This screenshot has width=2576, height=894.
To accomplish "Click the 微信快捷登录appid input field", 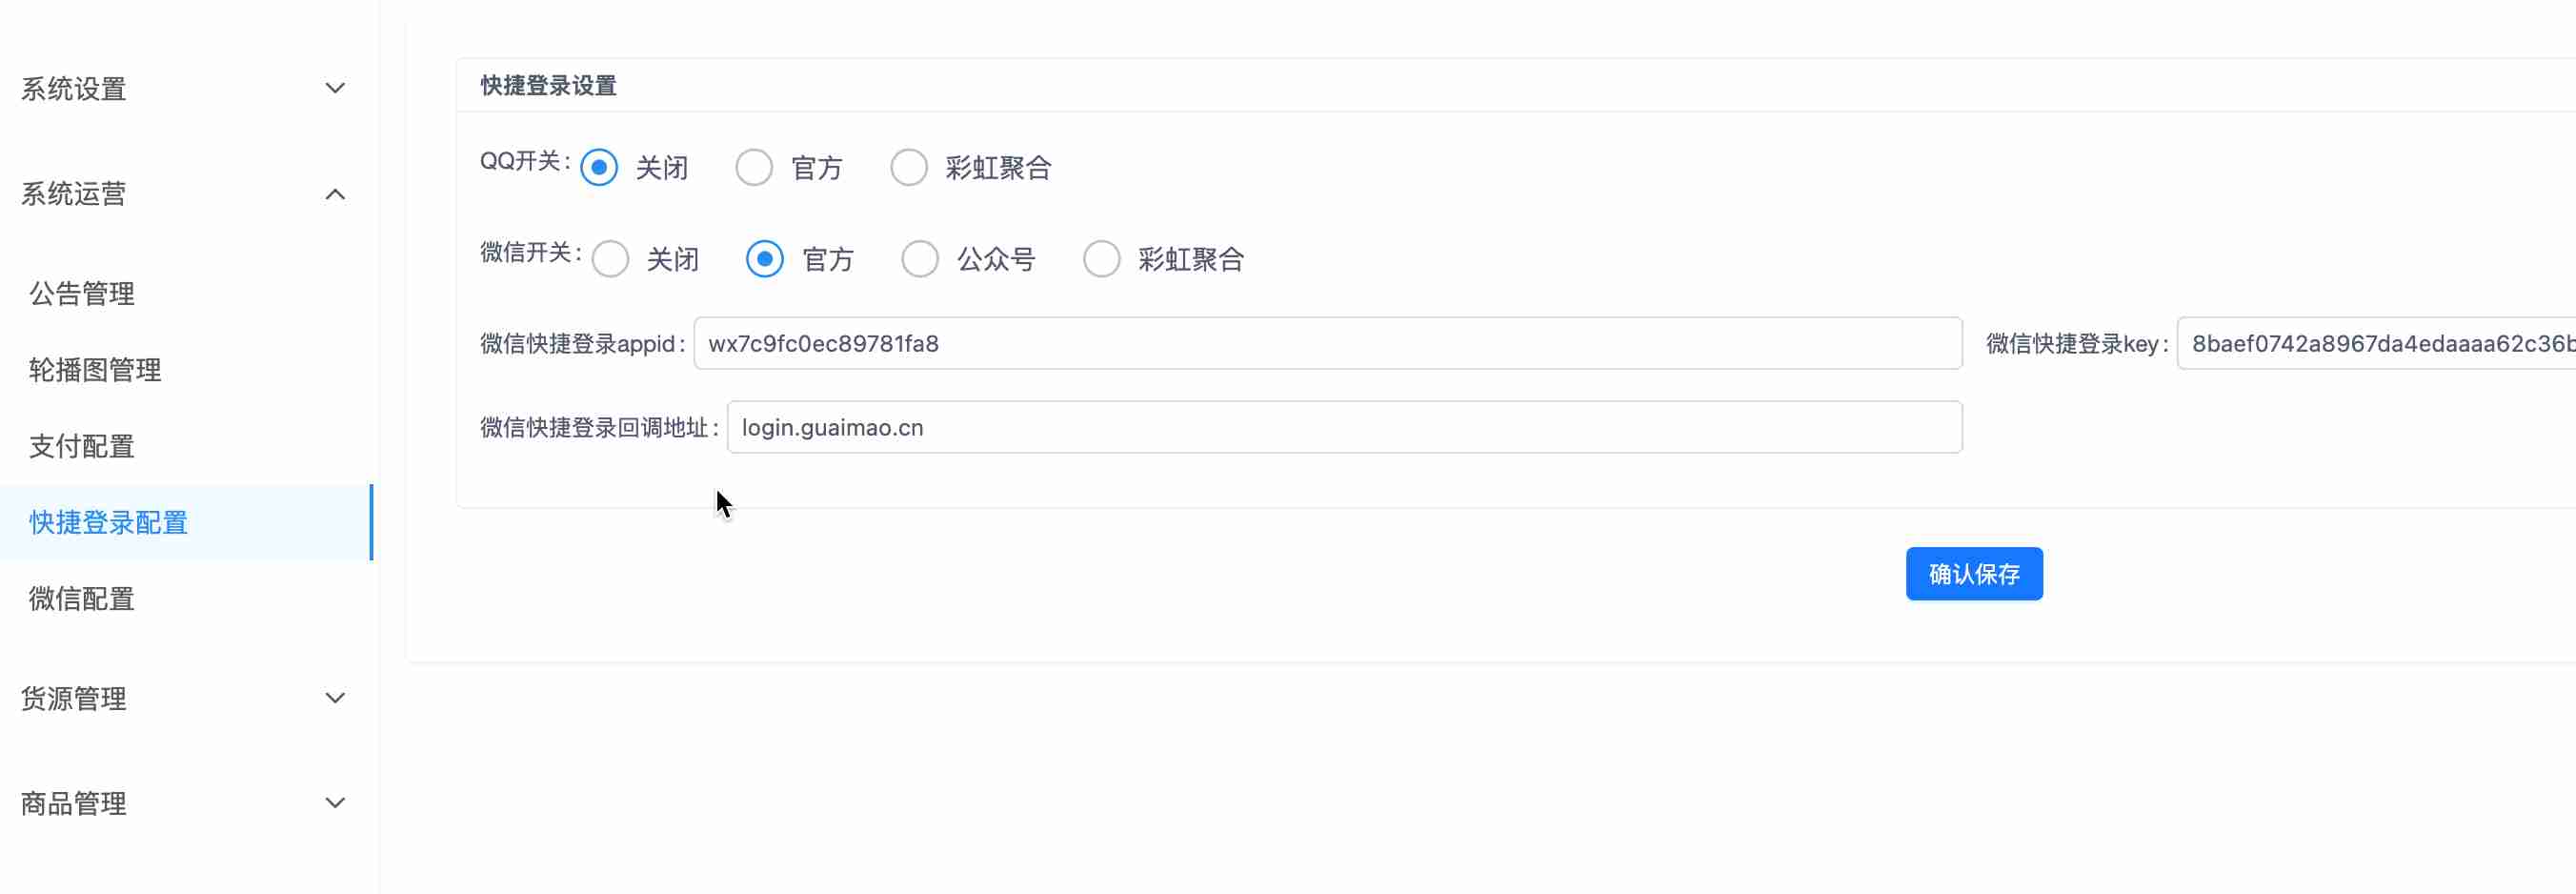I will 1327,344.
